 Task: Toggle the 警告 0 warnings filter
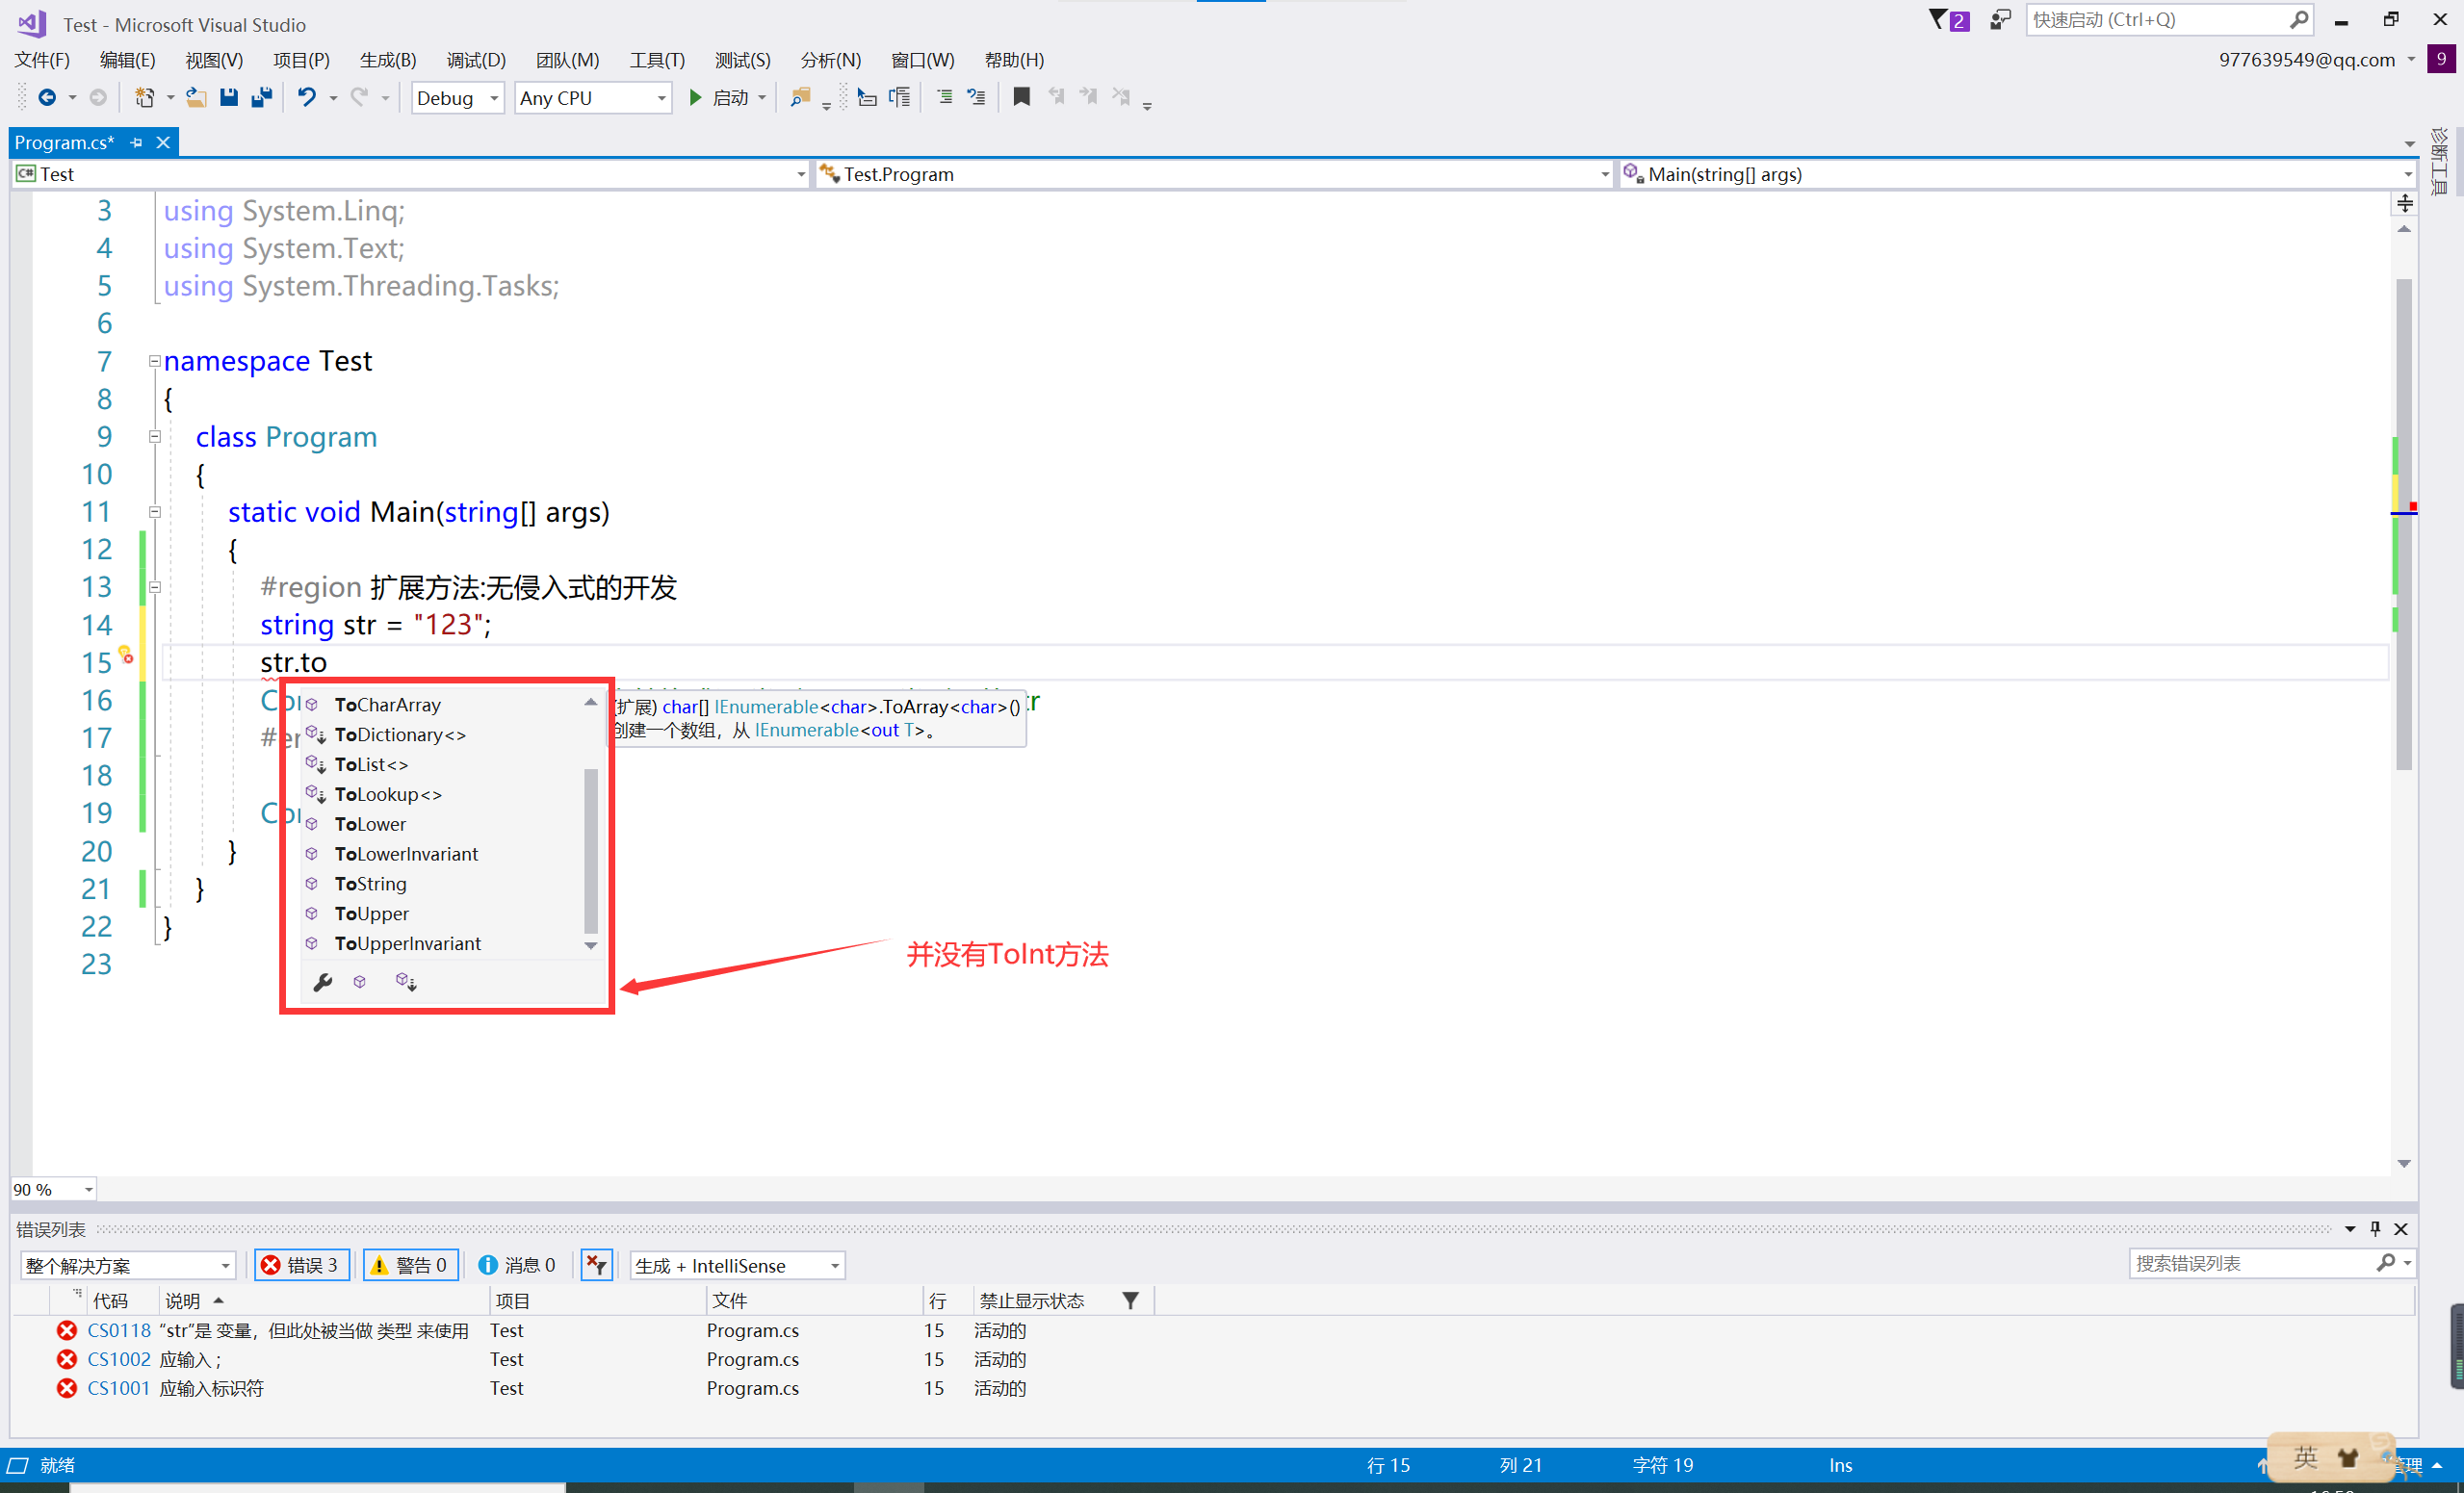tap(411, 1265)
